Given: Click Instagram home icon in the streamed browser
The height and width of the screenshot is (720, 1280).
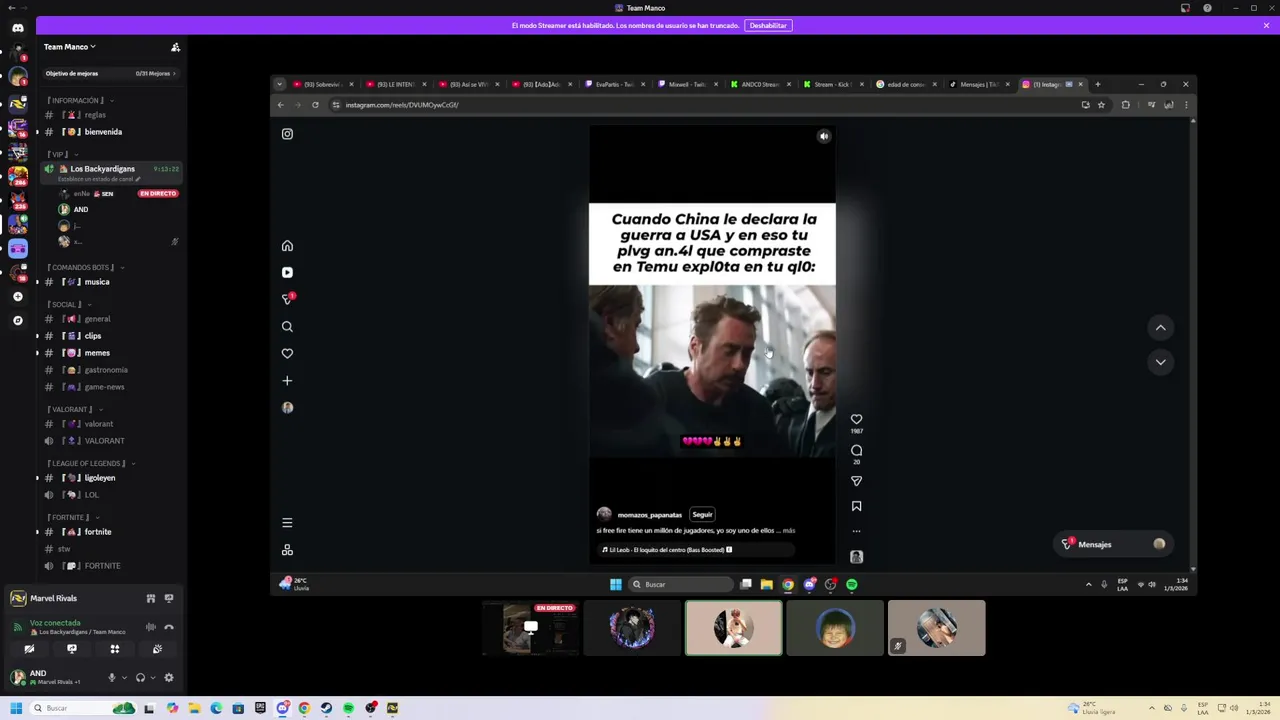Looking at the screenshot, I should pos(287,246).
